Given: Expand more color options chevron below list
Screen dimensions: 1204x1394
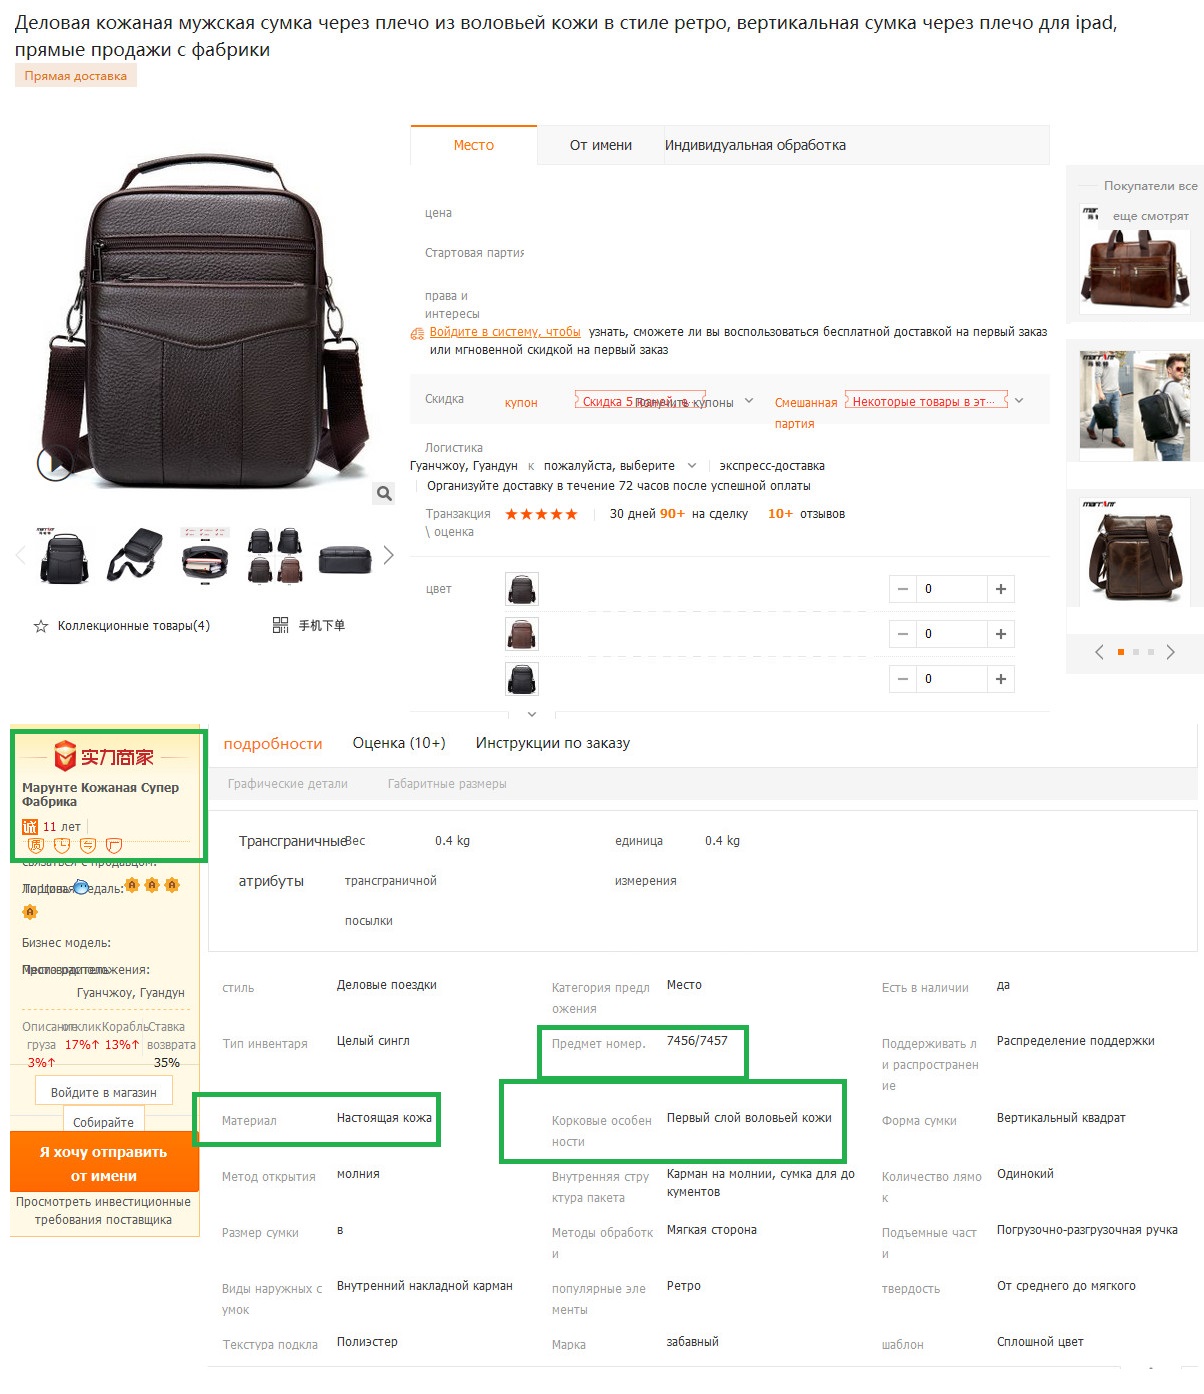Looking at the screenshot, I should click(x=532, y=714).
